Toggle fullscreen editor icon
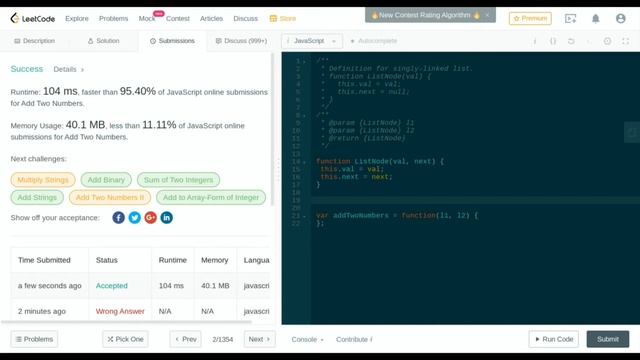Viewport: 640px width, 360px height. tap(625, 41)
